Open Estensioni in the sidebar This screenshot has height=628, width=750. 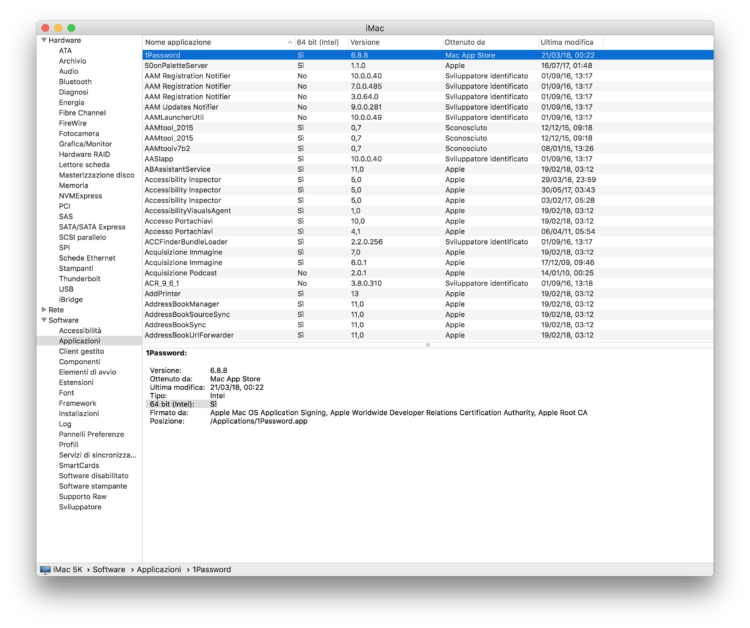tap(76, 382)
